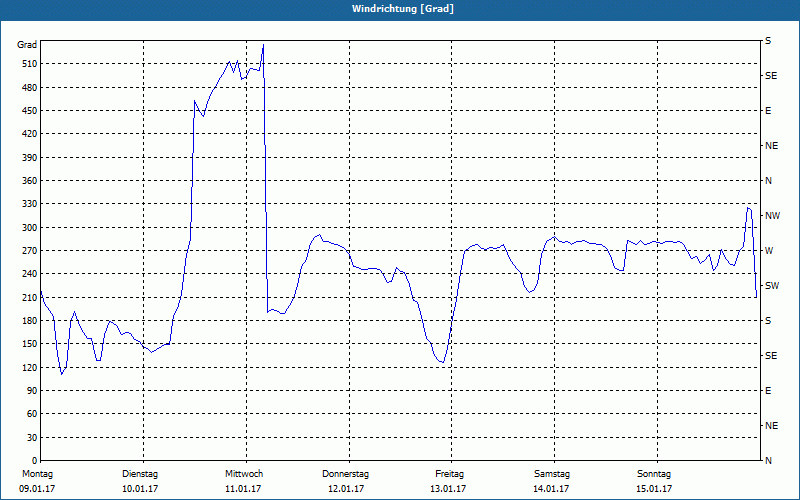800x500 pixels.
Task: Click the "Samstag" day label
Action: coord(552,474)
